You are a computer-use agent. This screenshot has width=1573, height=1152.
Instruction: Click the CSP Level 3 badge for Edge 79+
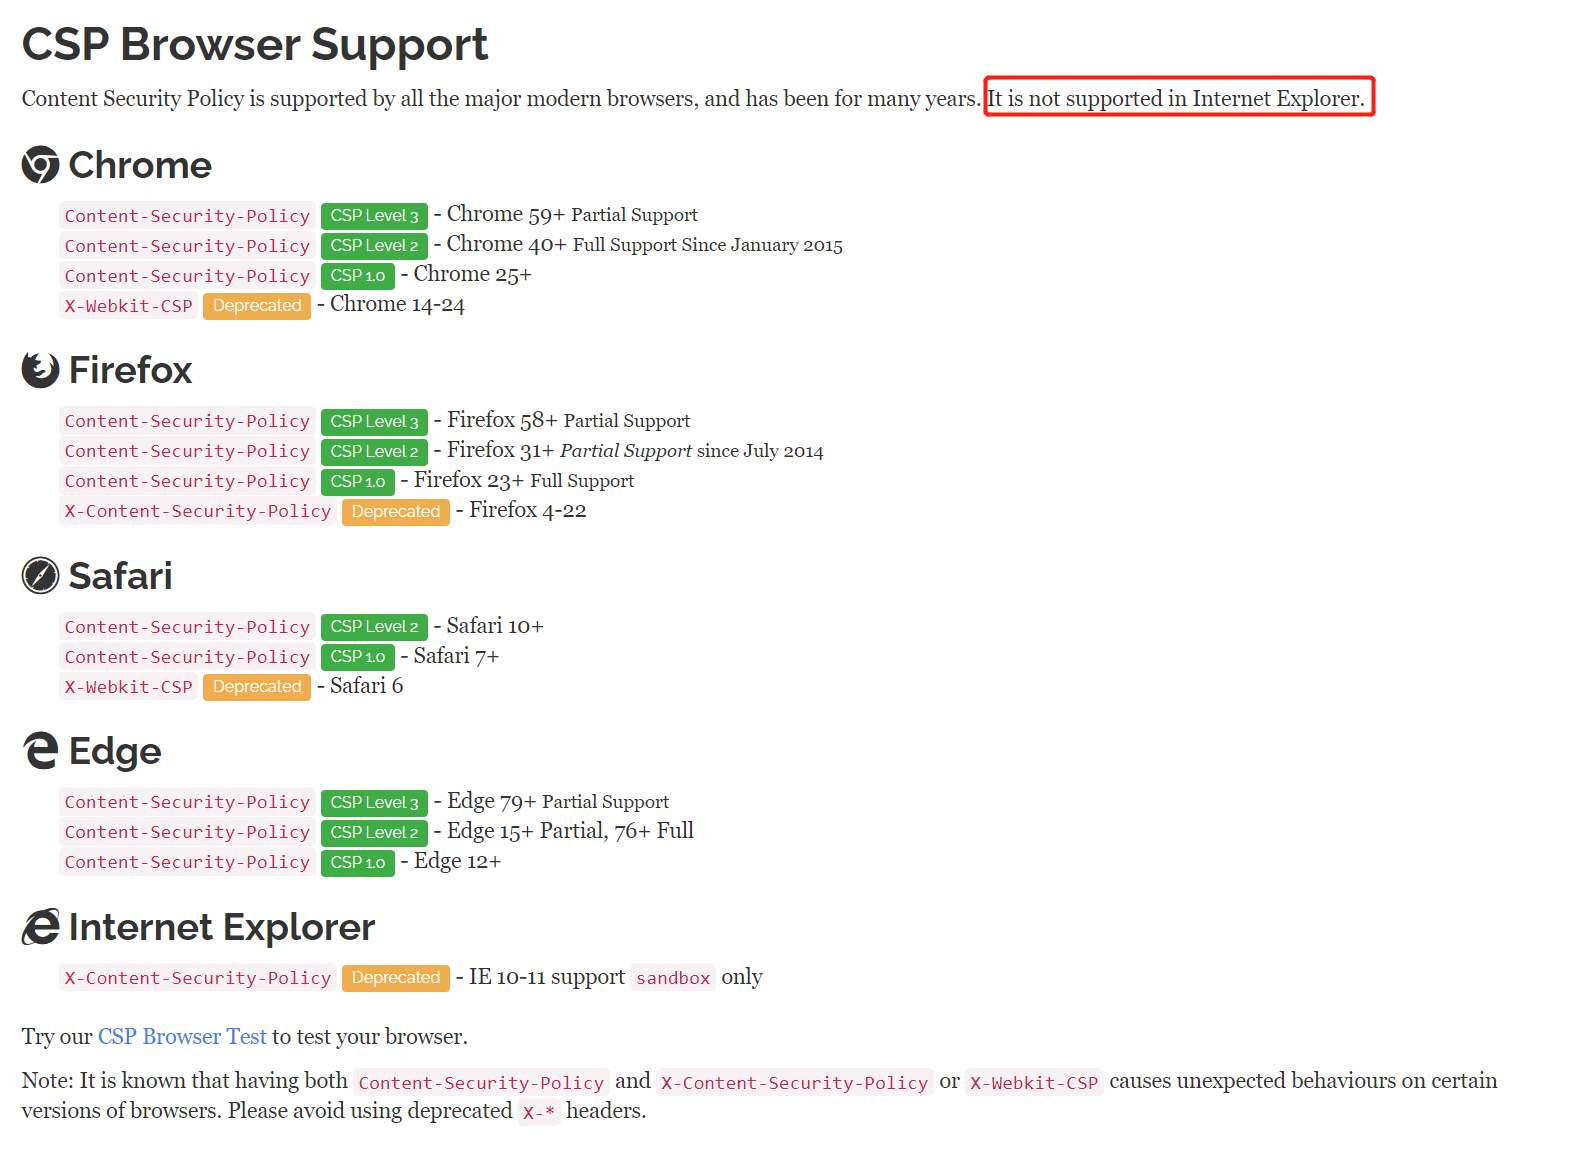[x=374, y=803]
